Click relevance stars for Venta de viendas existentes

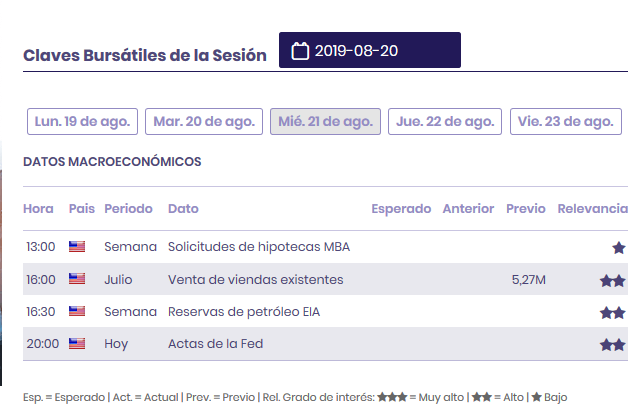point(612,281)
